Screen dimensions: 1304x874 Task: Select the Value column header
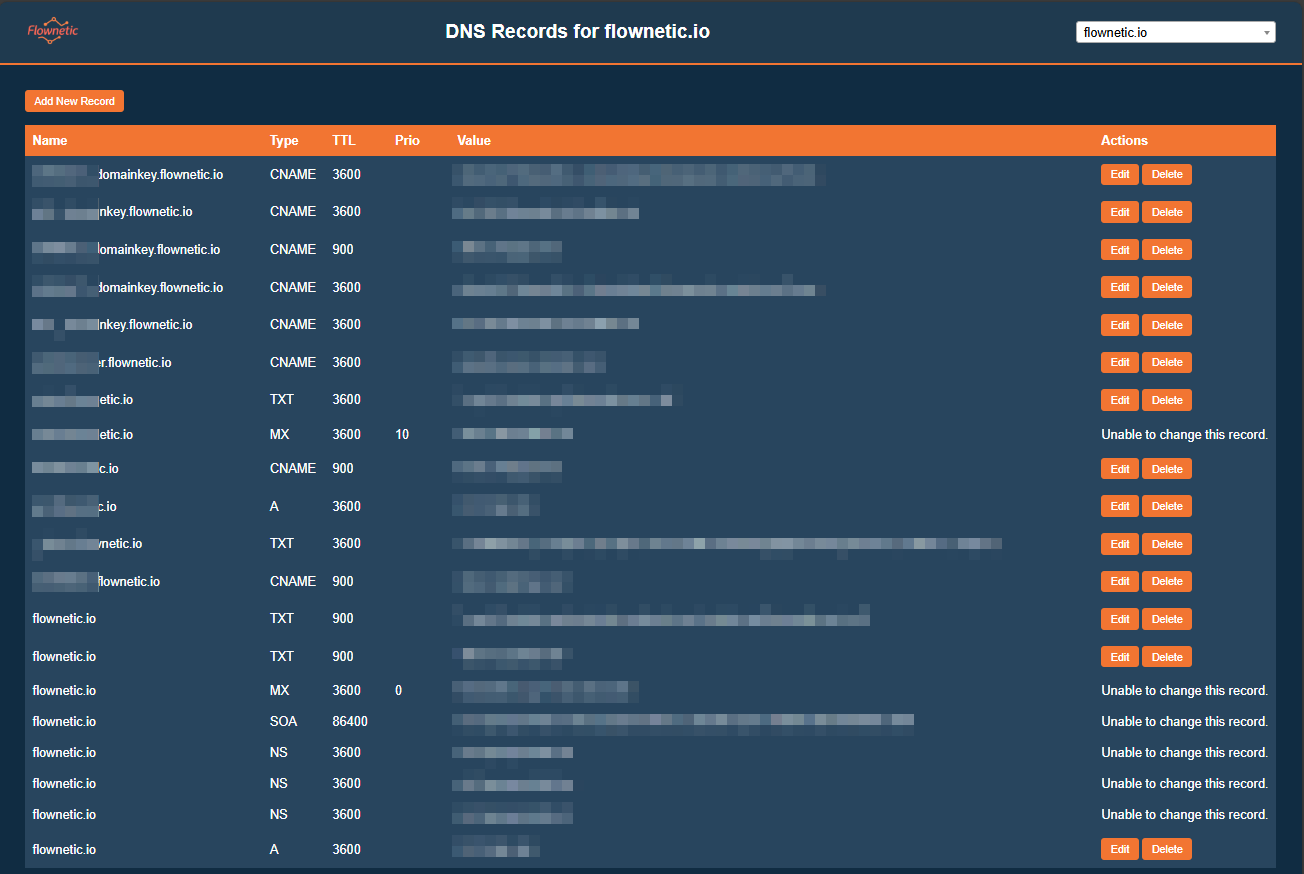[x=474, y=141]
